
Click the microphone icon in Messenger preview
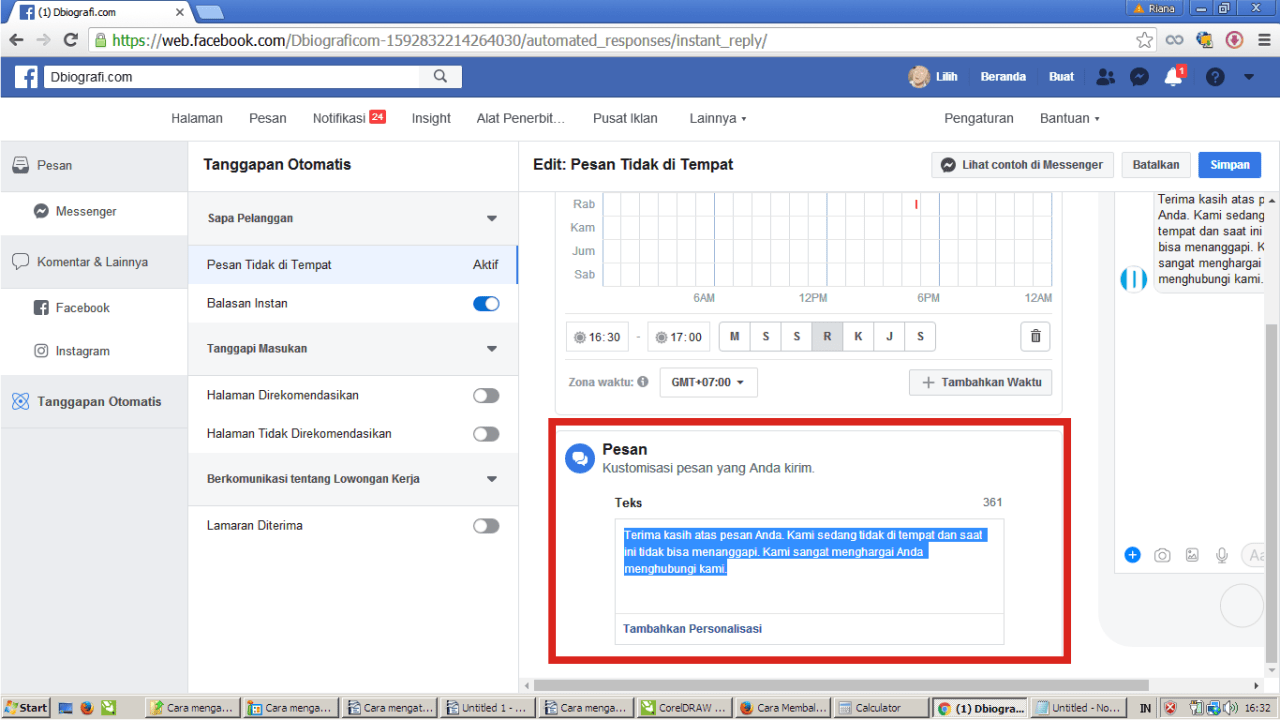1221,555
